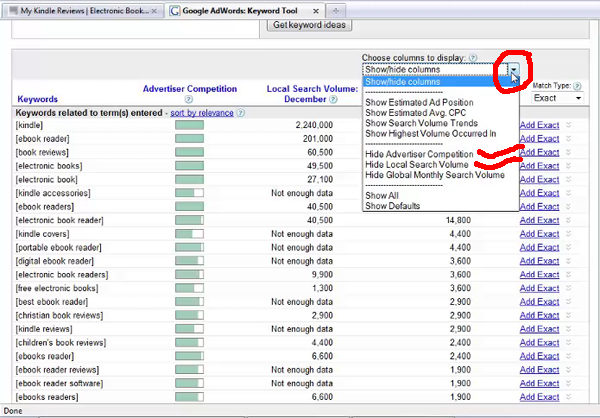Screen dimensions: 600x418
Task: Sort by Advertiser Competition column header
Action: 190,89
